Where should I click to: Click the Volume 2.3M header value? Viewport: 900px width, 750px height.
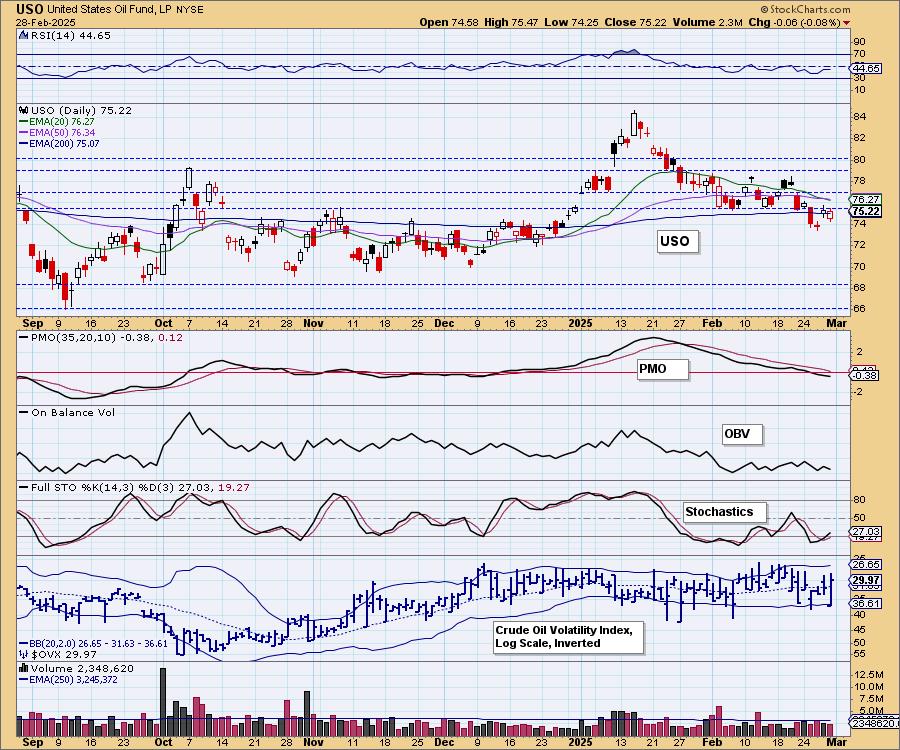(708, 22)
